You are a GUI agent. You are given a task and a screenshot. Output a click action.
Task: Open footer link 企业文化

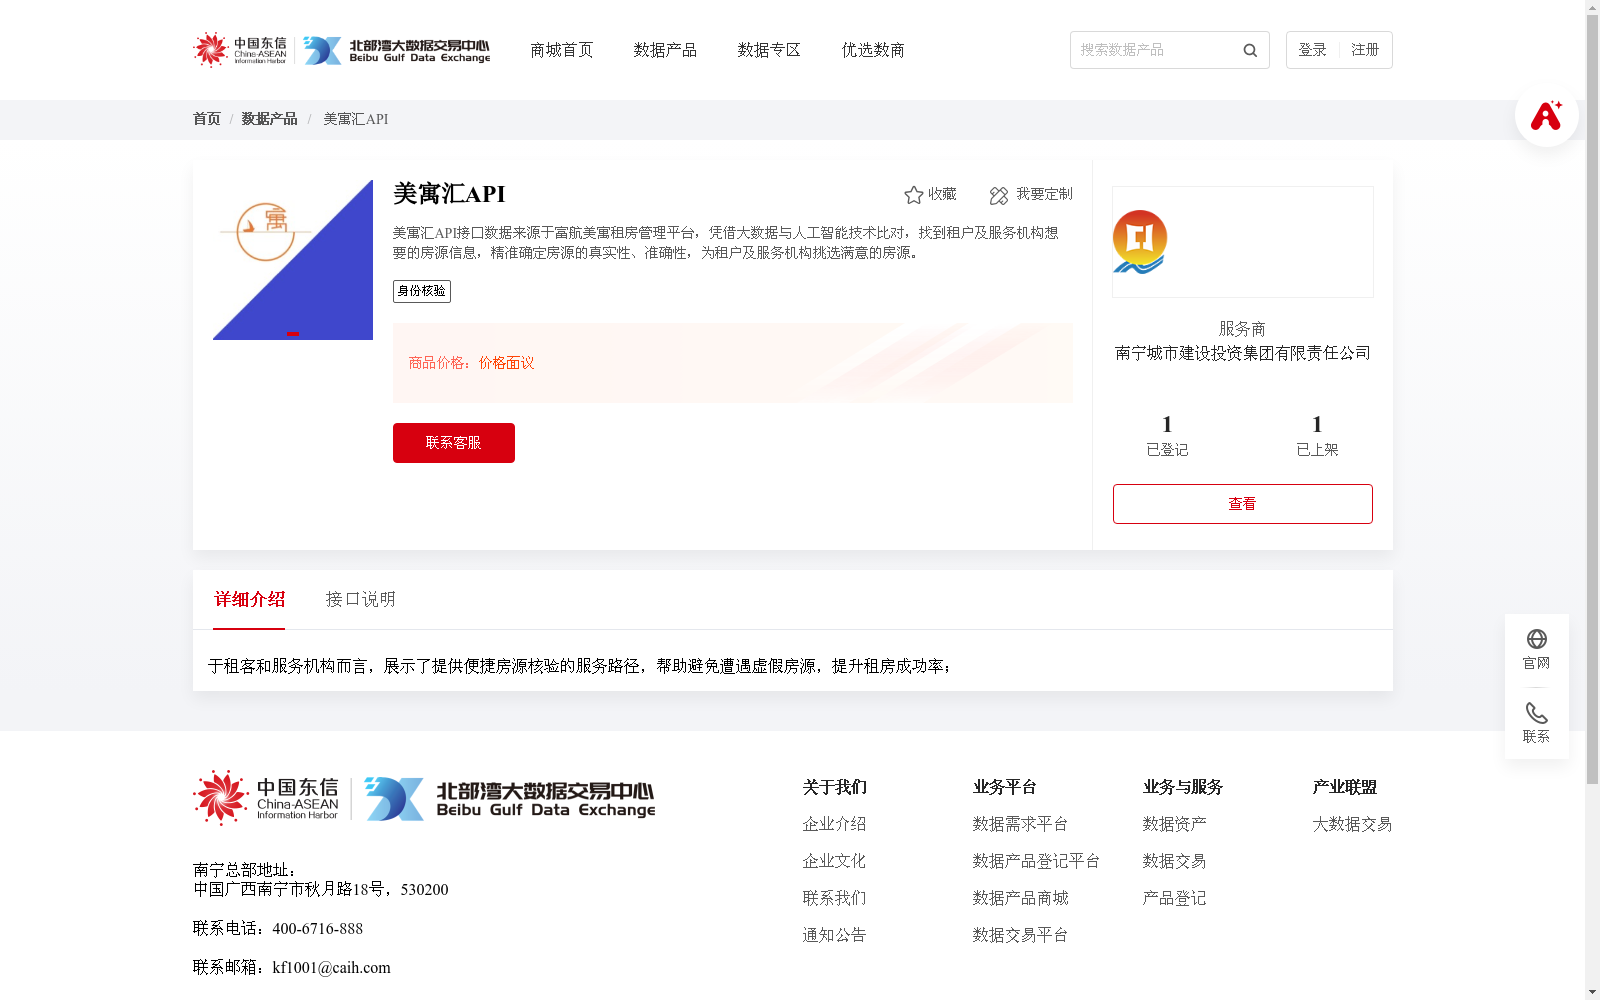click(x=834, y=861)
